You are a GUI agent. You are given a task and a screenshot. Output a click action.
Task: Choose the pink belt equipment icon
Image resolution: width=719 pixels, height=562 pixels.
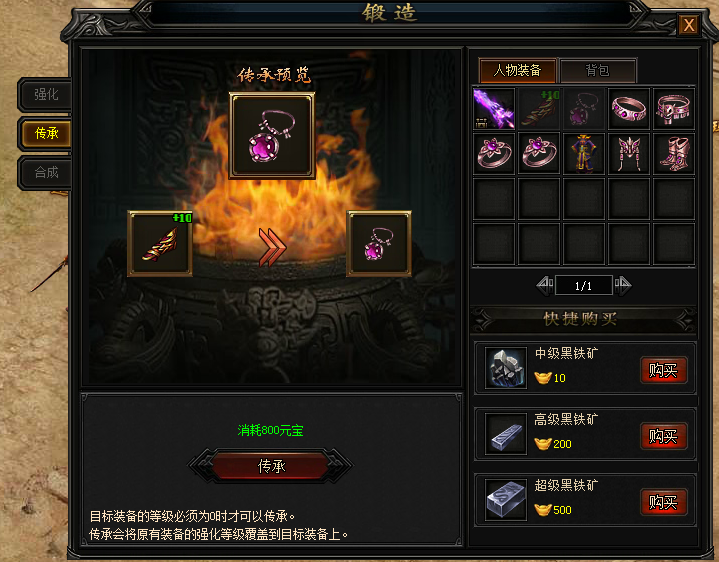[x=673, y=109]
